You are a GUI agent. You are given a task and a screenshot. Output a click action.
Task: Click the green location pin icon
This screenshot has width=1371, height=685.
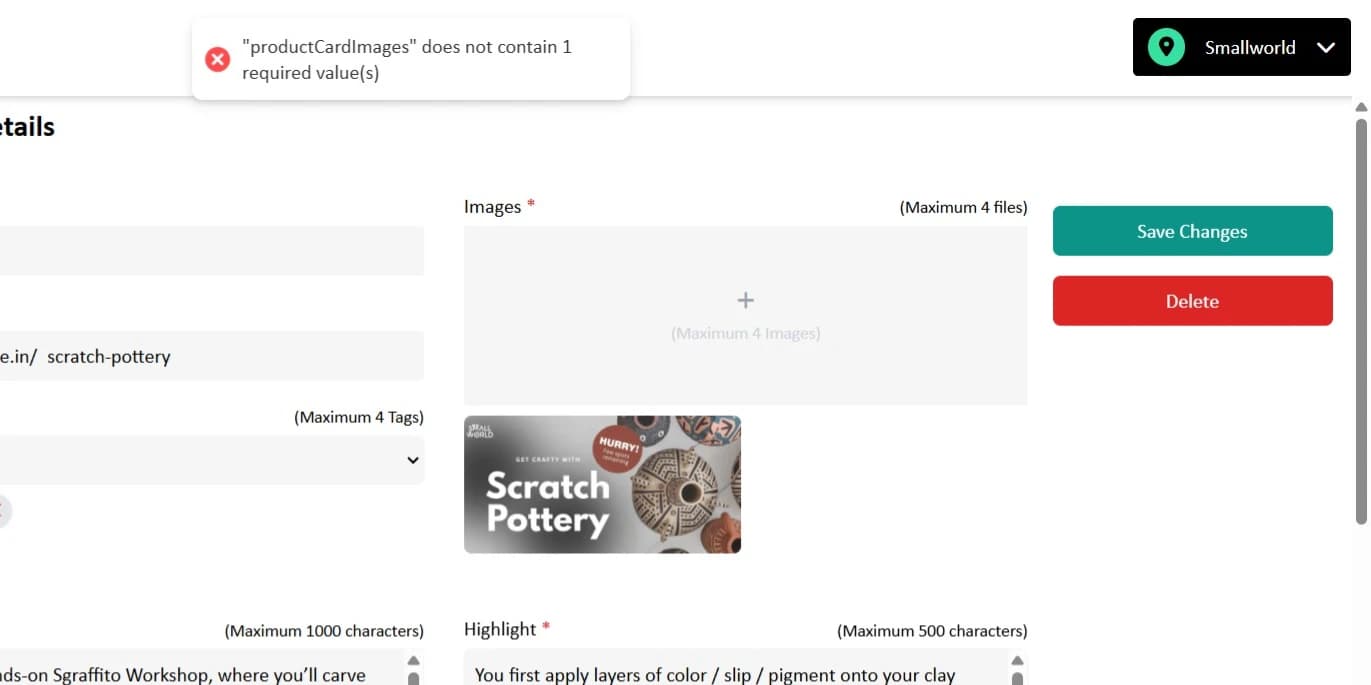point(1166,47)
